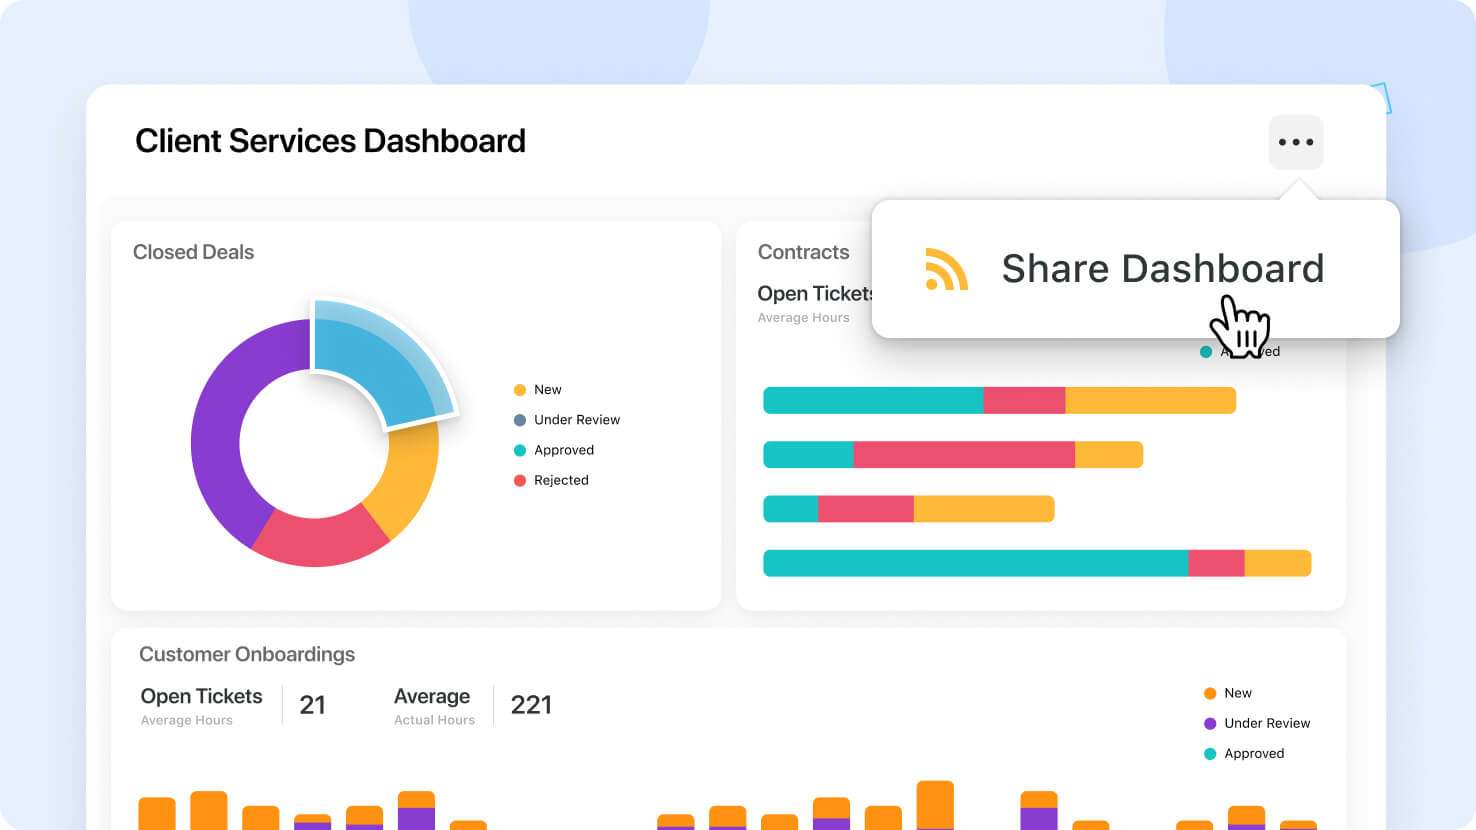Click Open Tickets label in Contracts card
This screenshot has width=1476, height=830.
coord(815,293)
